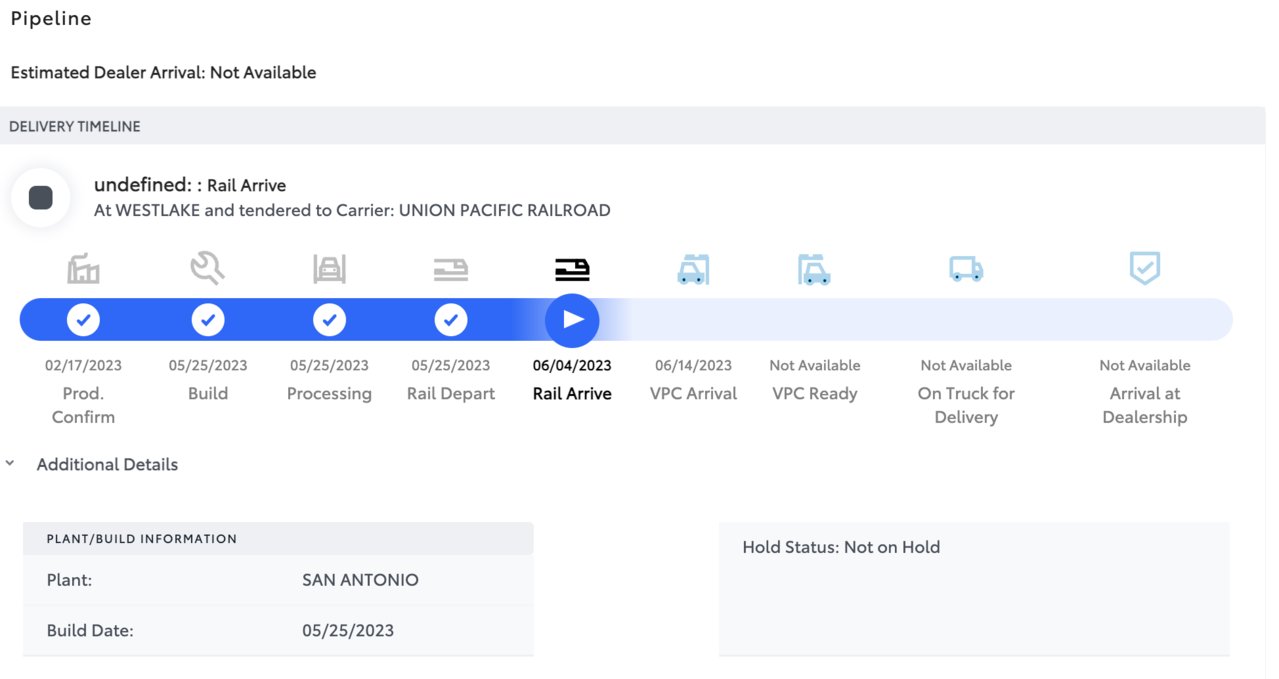The image size is (1279, 679).
Task: Click the Processing stage label
Action: 329,394
